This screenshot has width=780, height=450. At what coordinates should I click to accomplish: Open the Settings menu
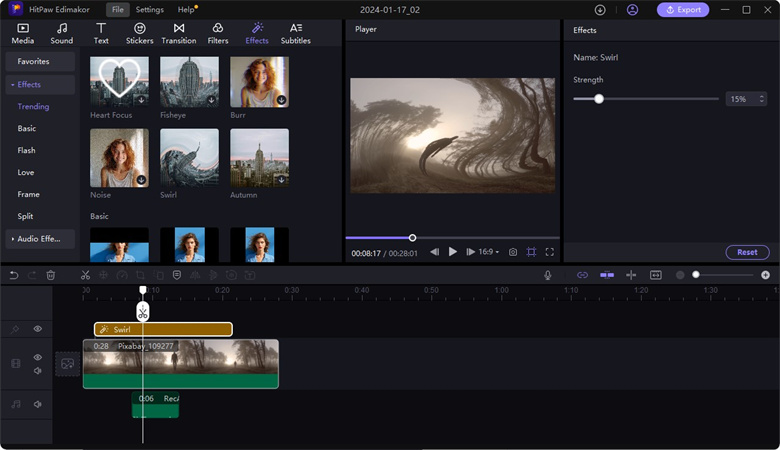pos(150,9)
